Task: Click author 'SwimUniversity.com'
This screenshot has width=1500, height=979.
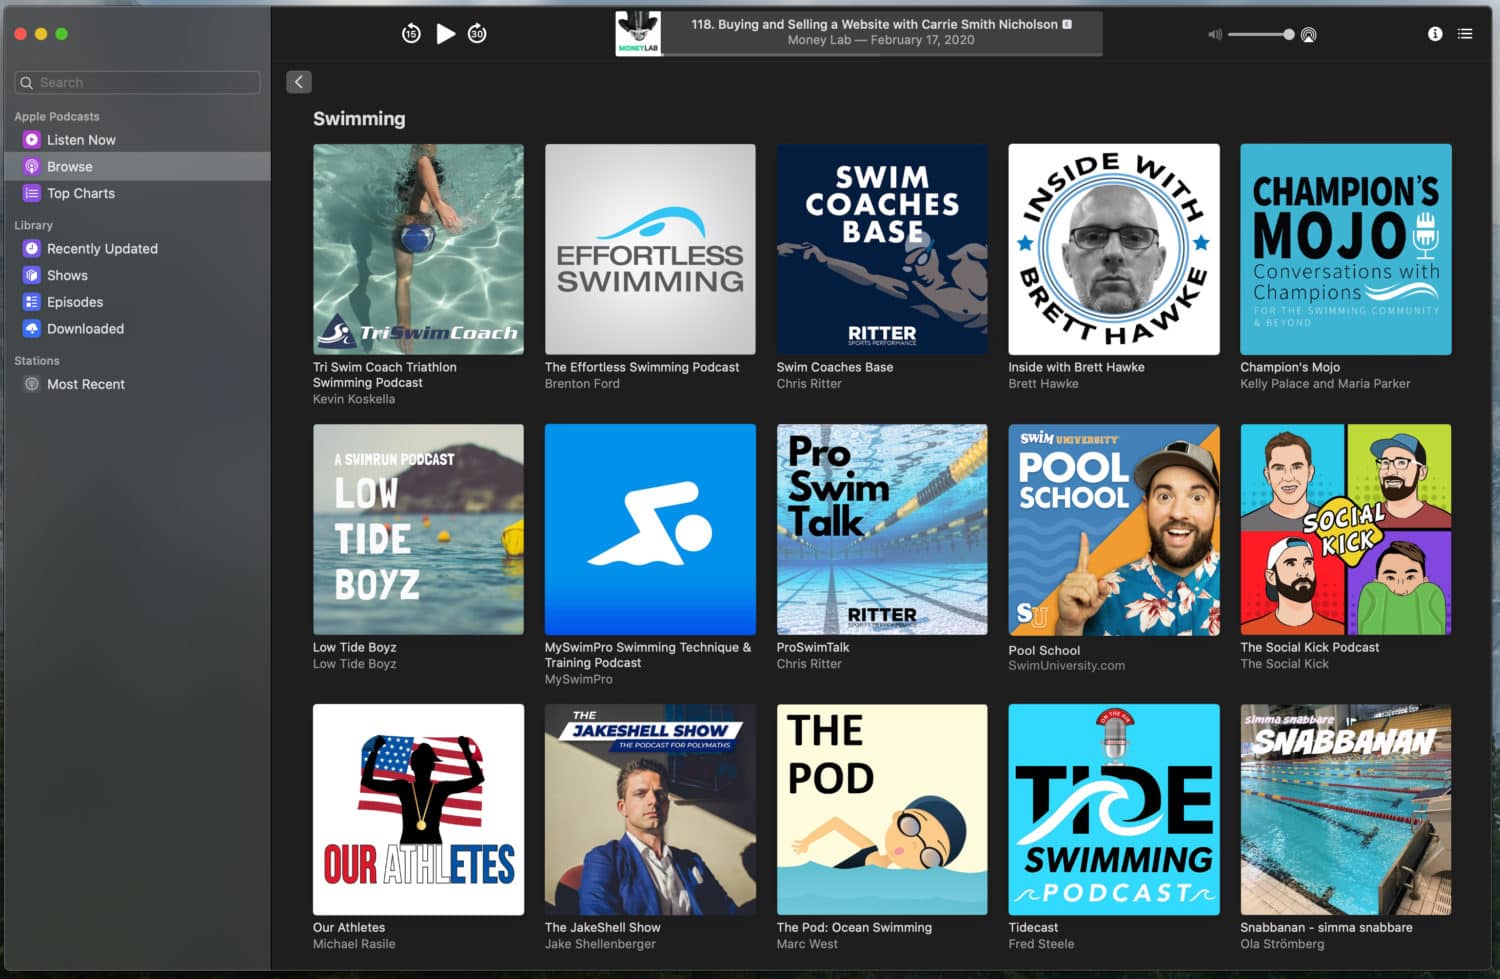Action: [1066, 665]
